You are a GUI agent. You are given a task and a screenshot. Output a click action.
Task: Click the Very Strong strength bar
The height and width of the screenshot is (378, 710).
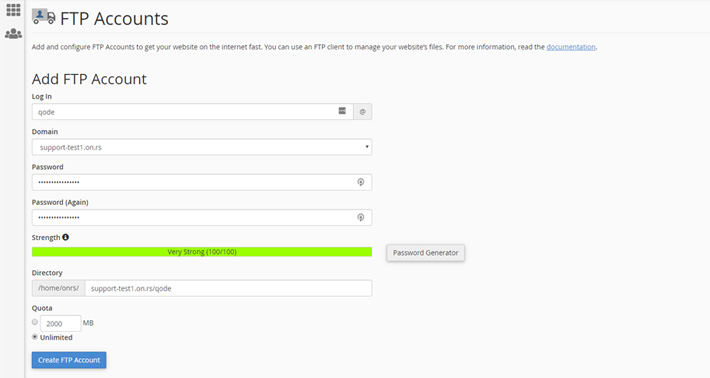pos(202,252)
